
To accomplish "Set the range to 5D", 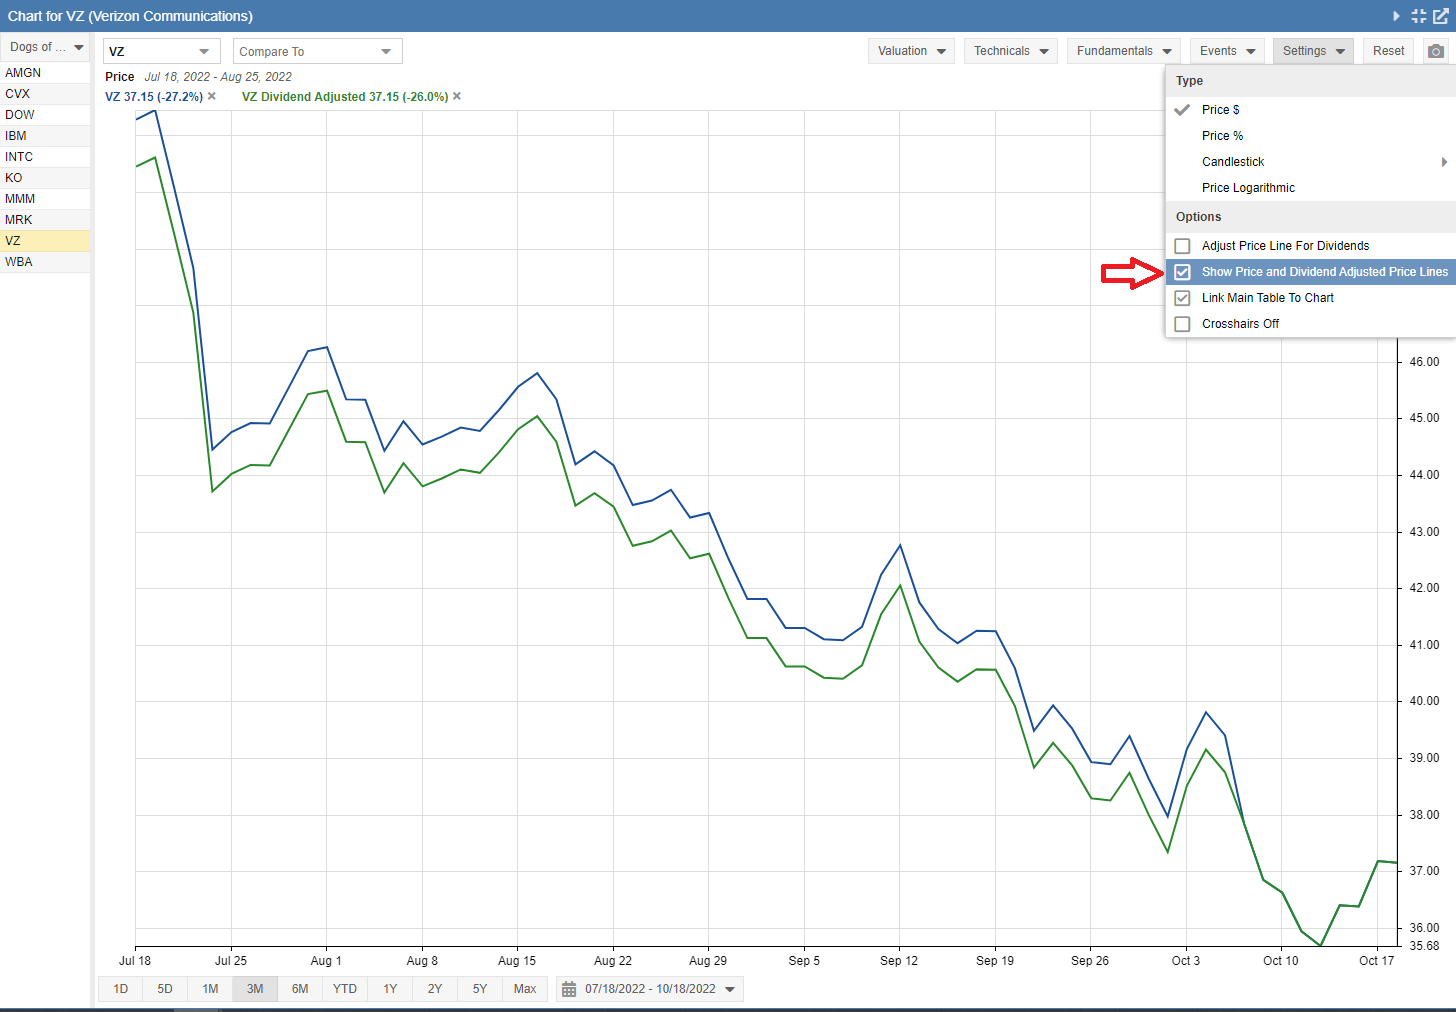I will (165, 989).
